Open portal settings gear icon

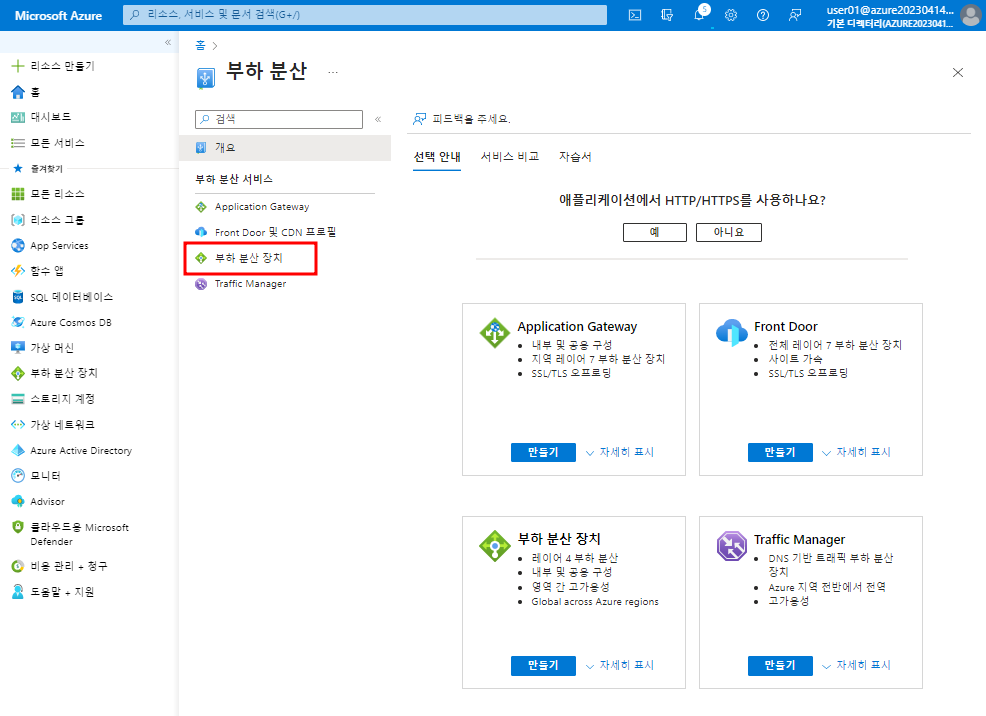[x=731, y=15]
